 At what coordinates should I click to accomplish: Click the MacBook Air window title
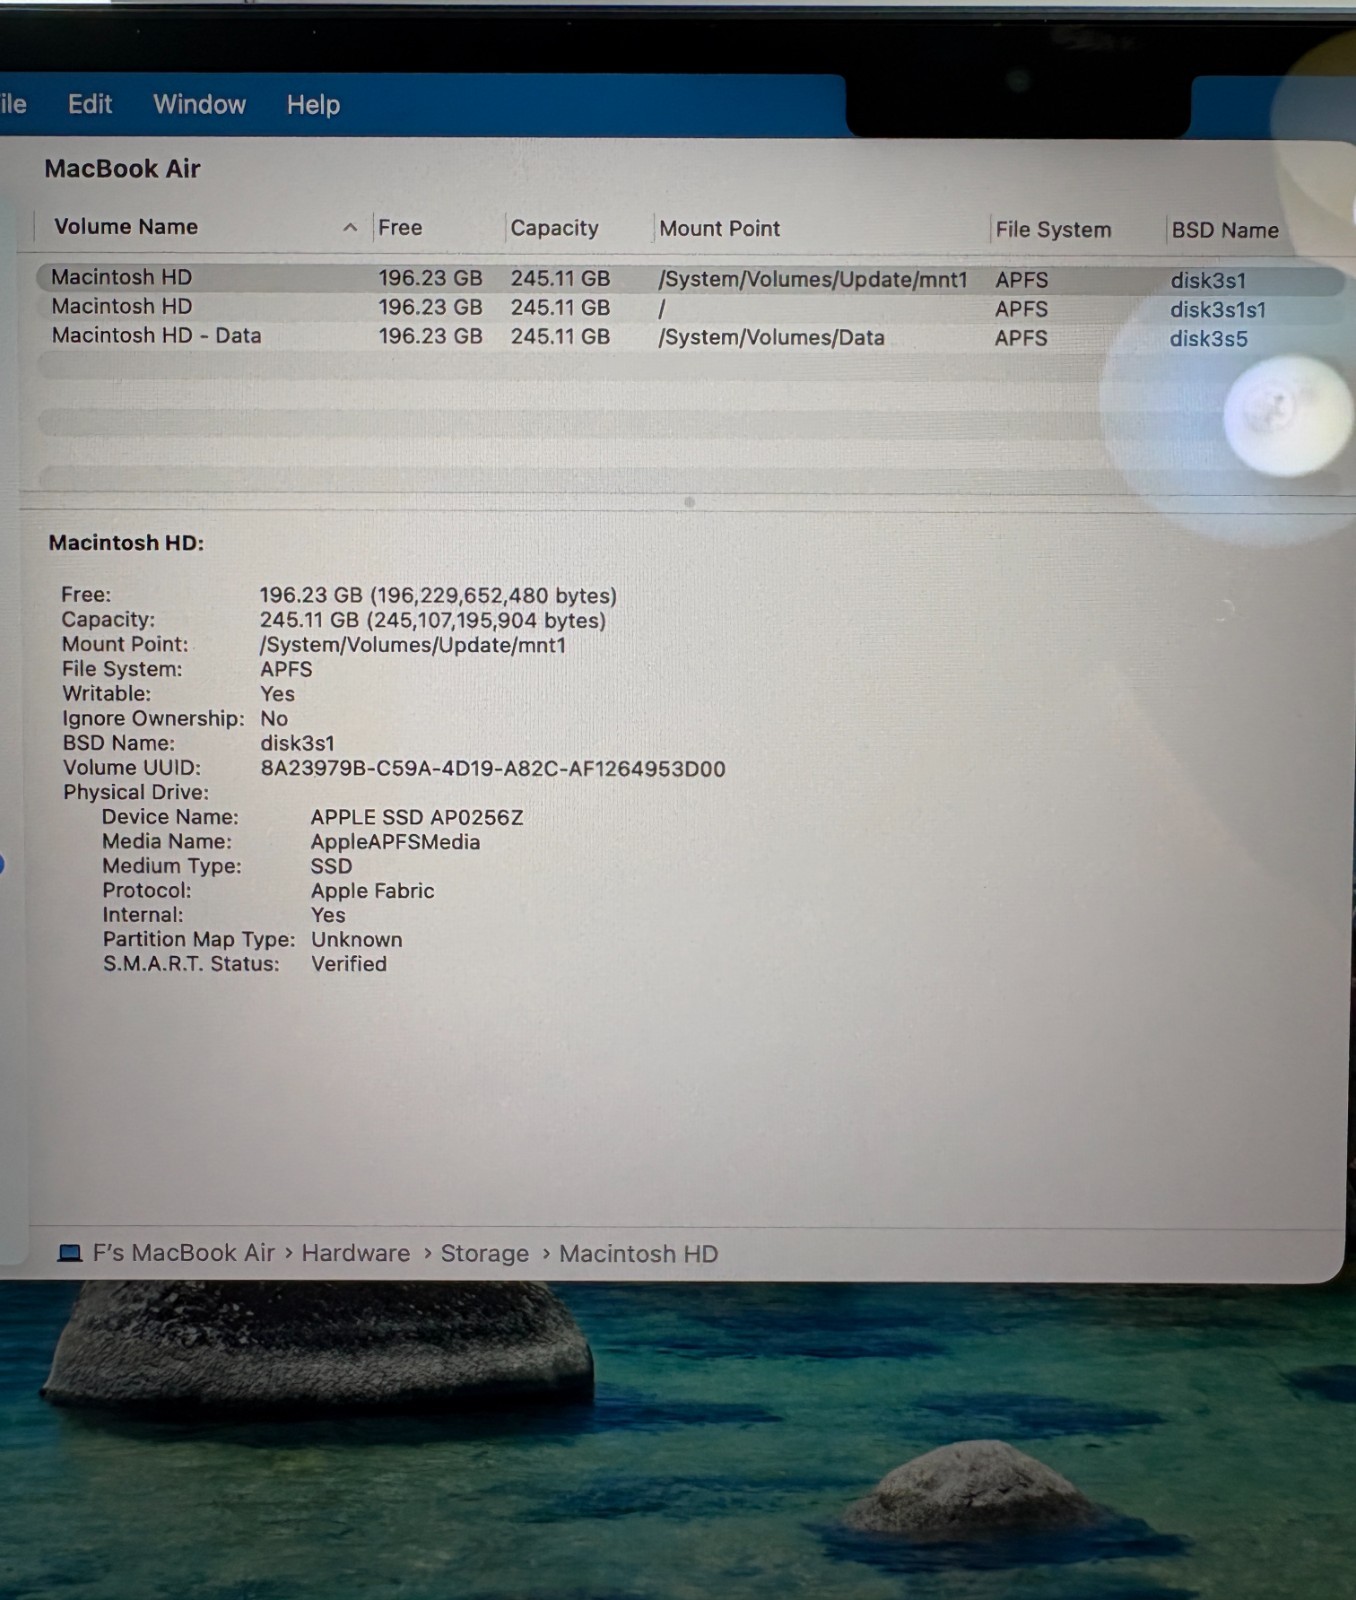pos(122,169)
